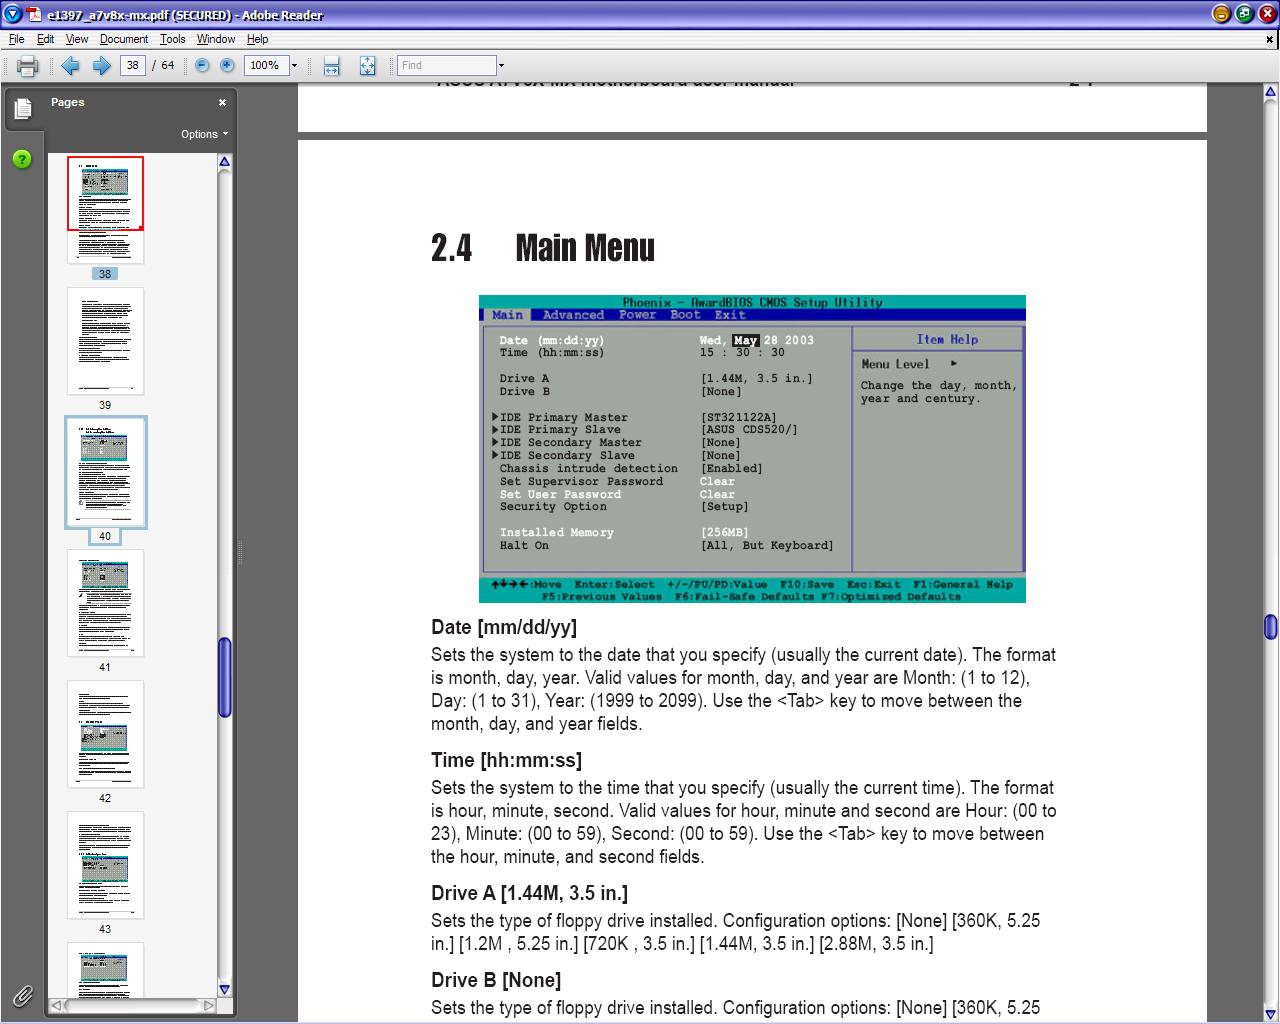Click the 'Drive B [None]' heading
Screen dimensions: 1280x1024
pyautogui.click(x=496, y=980)
